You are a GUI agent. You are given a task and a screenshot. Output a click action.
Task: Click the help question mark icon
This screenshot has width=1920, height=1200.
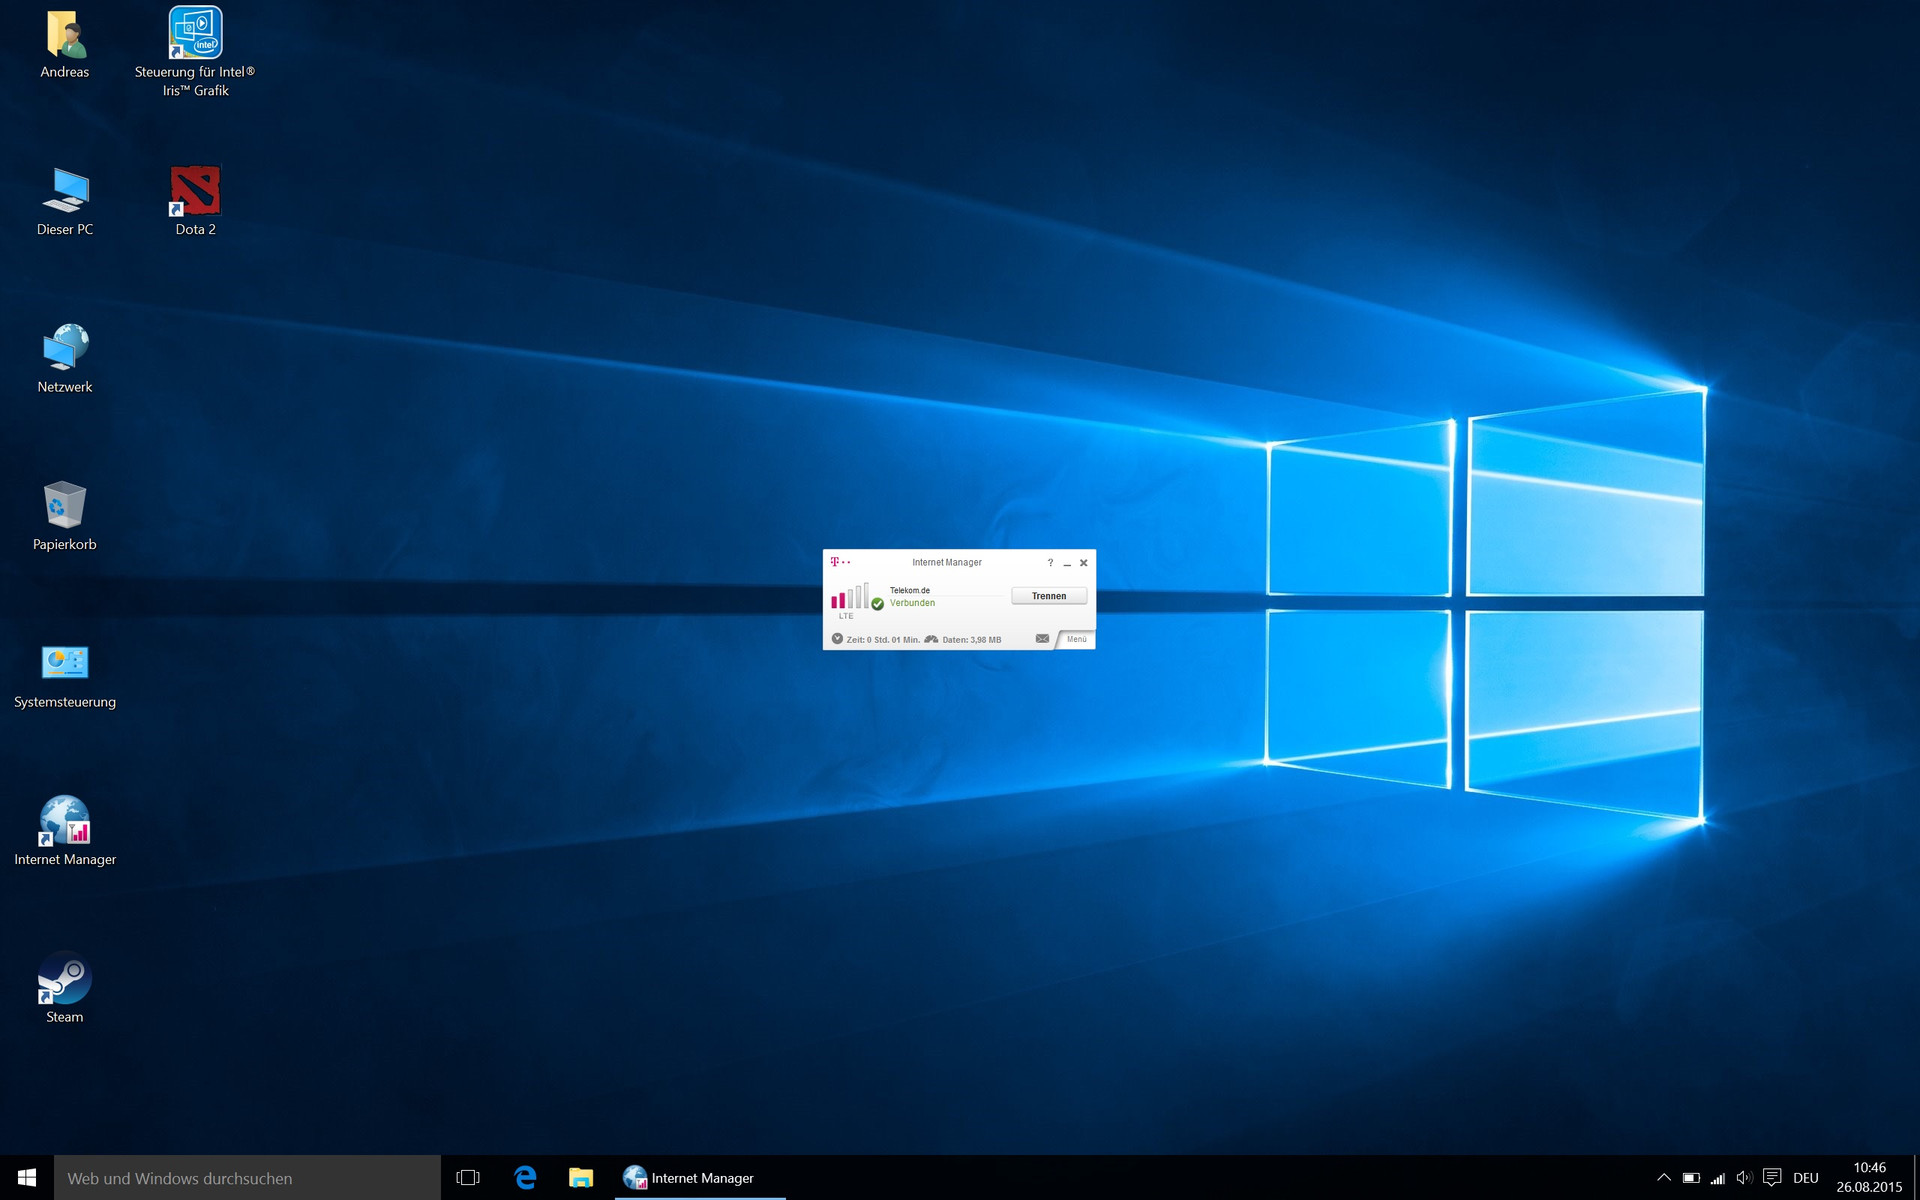1050,563
